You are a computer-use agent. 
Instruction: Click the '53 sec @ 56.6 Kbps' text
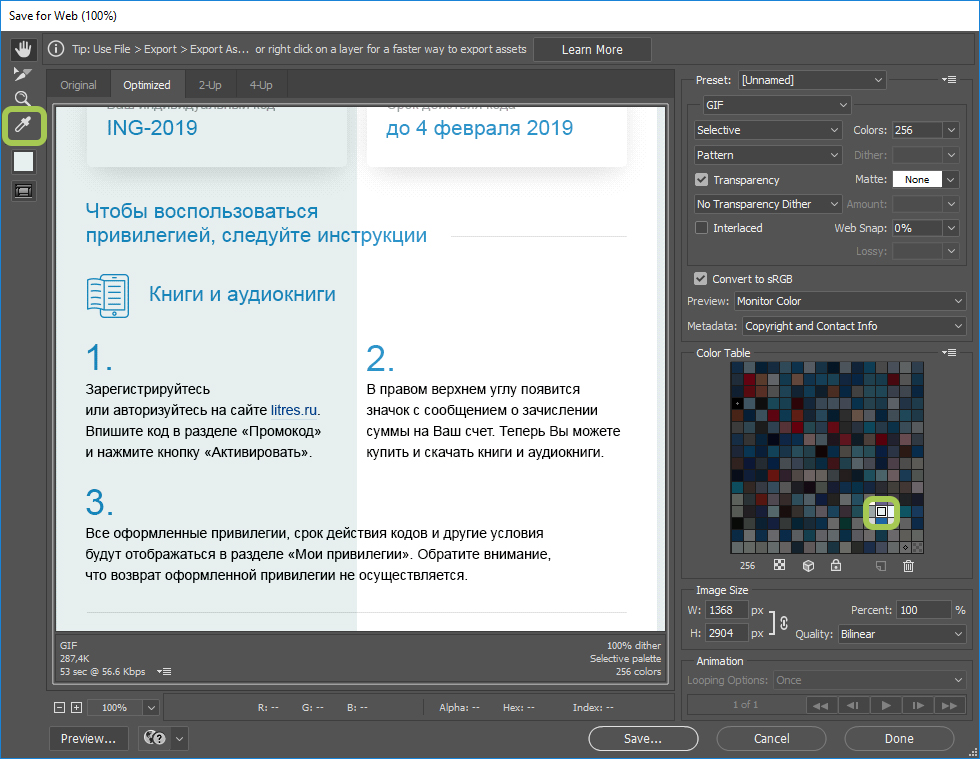[102, 671]
